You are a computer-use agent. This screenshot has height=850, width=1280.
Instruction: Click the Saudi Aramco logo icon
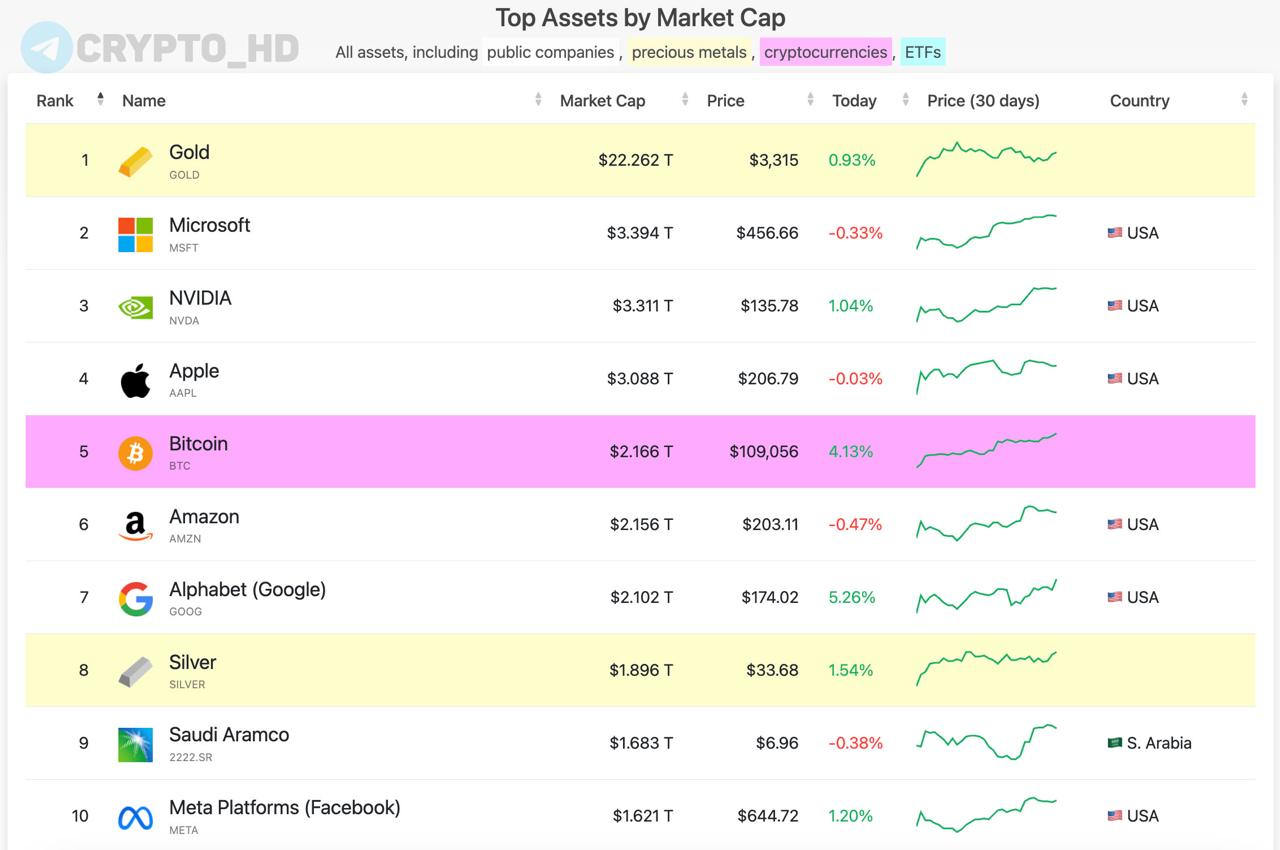pyautogui.click(x=135, y=744)
